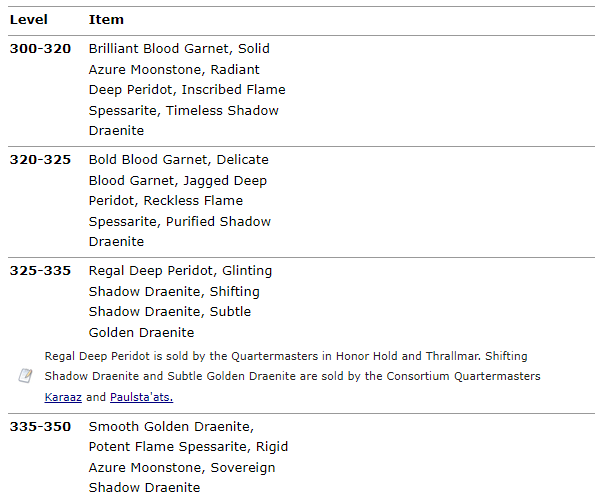609x500 pixels.
Task: Click the Azure Moonstone, Sovereign text
Action: point(182,467)
